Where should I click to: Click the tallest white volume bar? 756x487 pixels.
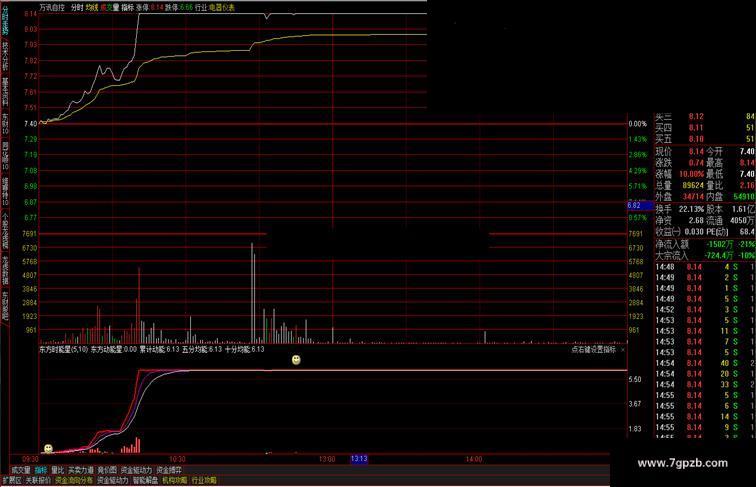(x=252, y=293)
